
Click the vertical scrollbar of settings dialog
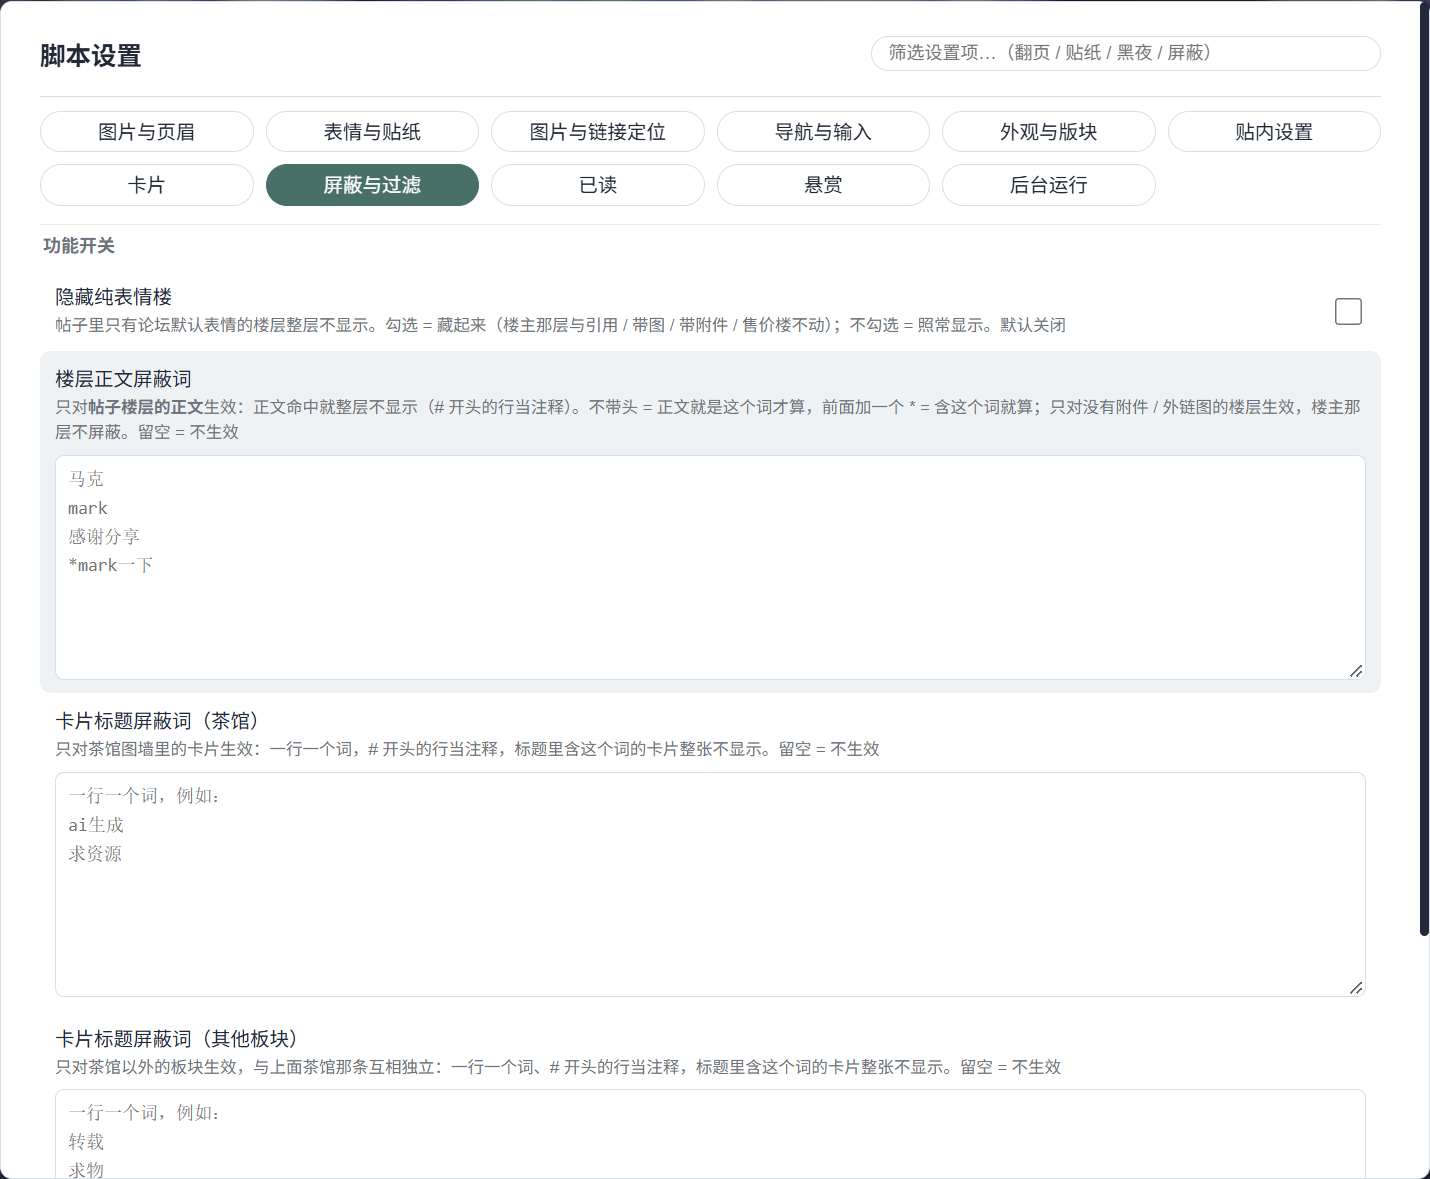pyautogui.click(x=1424, y=470)
